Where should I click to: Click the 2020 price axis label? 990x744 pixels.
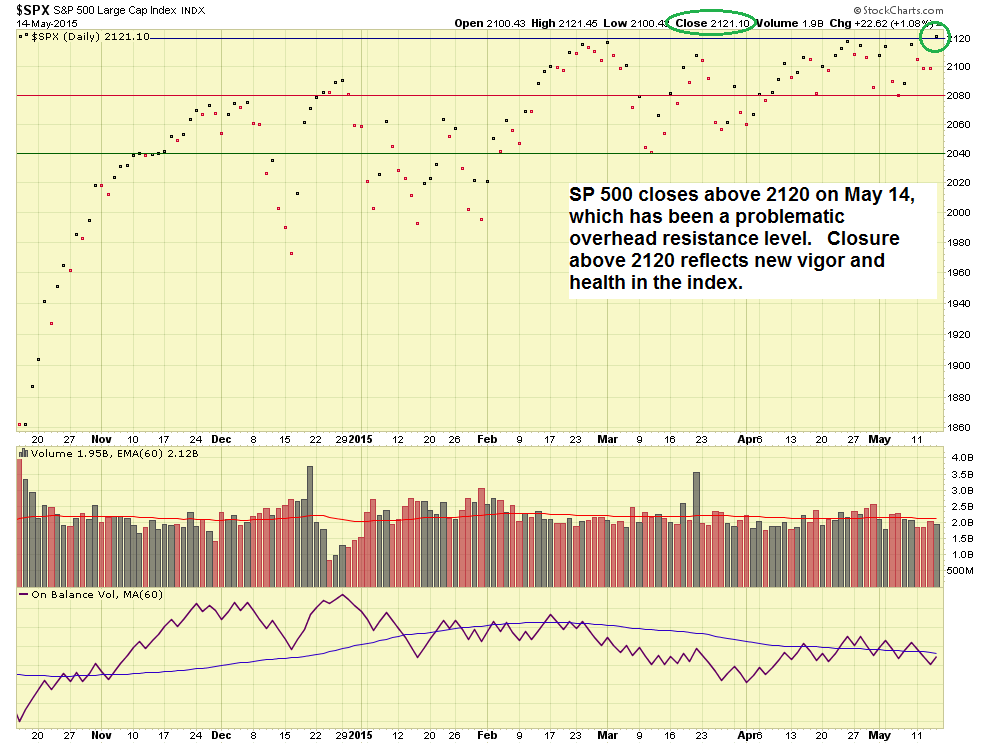958,183
